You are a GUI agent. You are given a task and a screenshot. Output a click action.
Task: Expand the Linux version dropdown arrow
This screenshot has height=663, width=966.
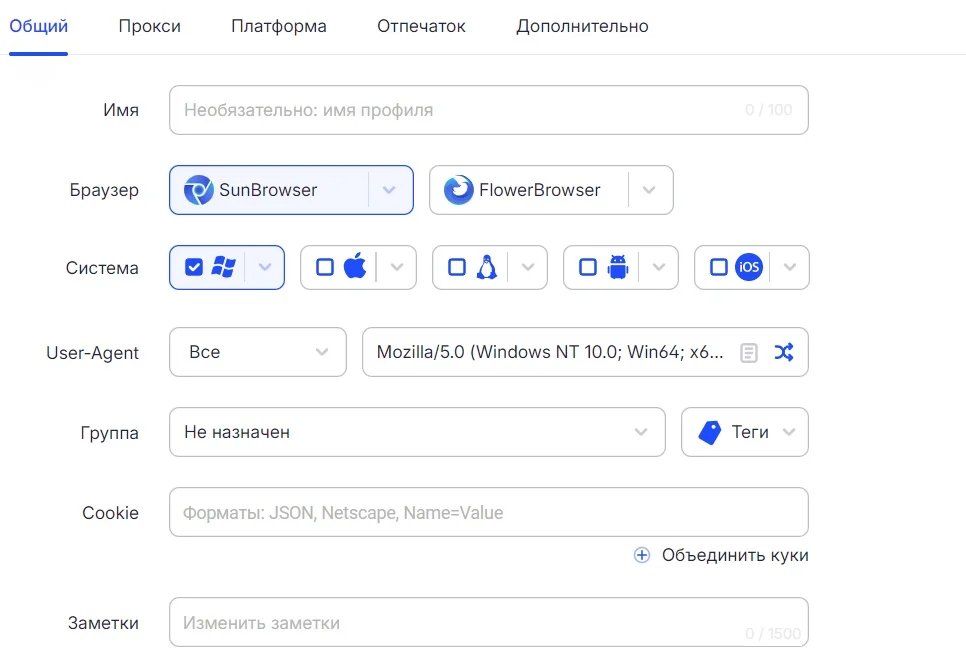point(528,267)
